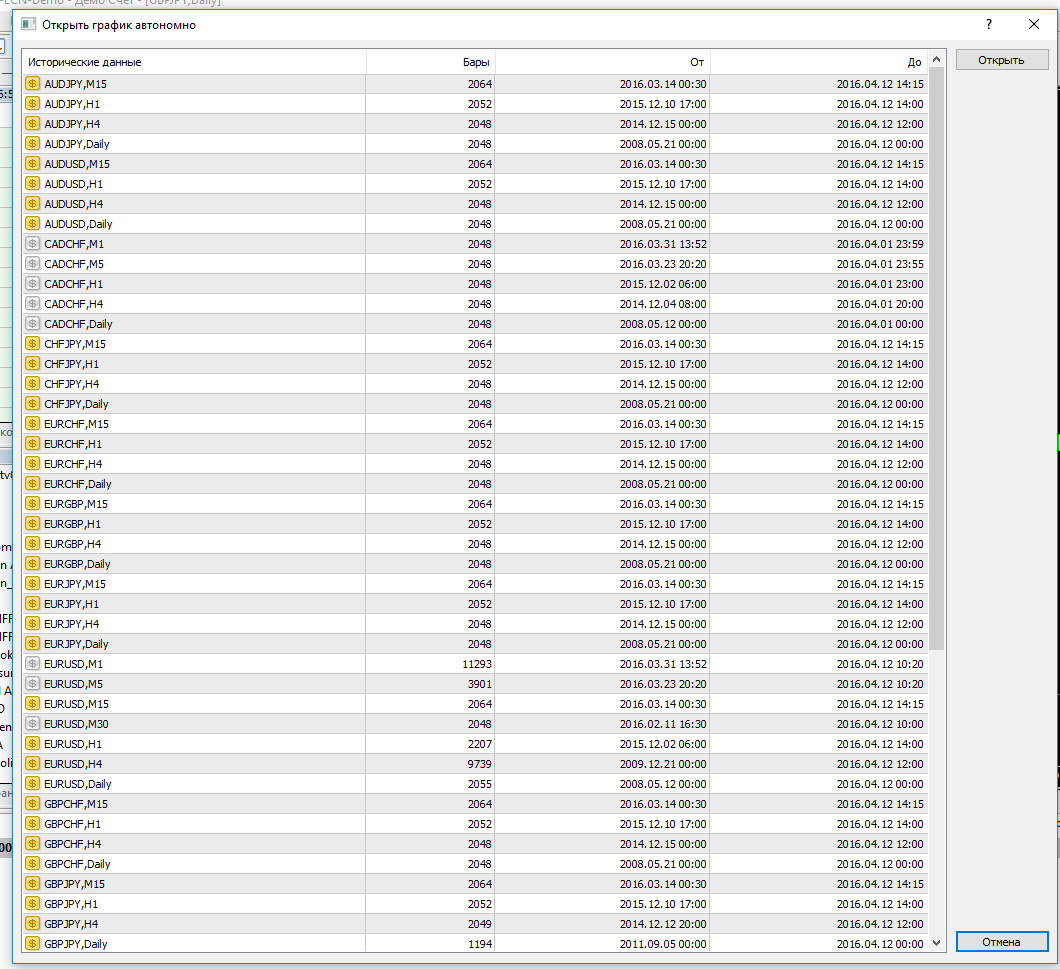Sort by От column header

tap(603, 62)
